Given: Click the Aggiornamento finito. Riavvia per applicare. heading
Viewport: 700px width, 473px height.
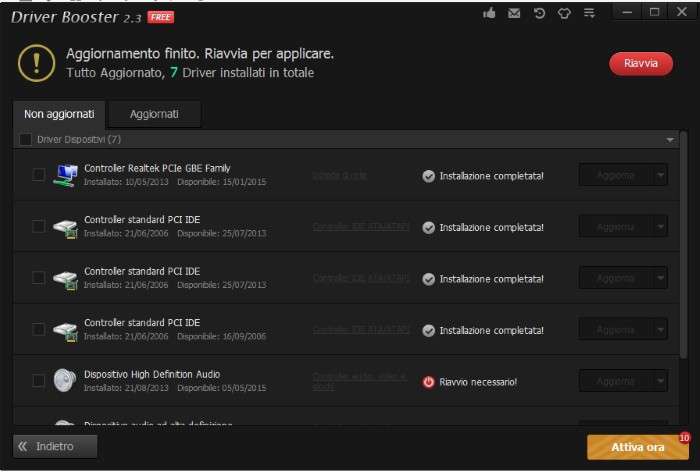Looking at the screenshot, I should (x=200, y=54).
